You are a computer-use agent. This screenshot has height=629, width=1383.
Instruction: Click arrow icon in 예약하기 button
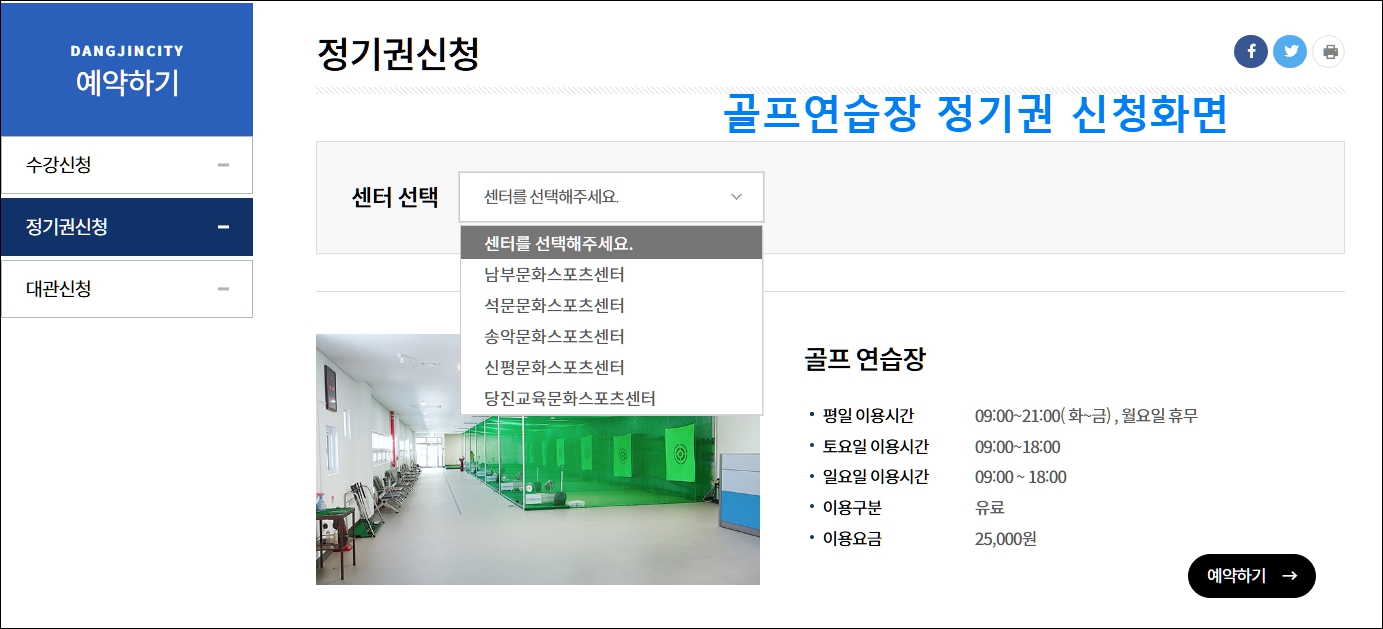(1289, 576)
